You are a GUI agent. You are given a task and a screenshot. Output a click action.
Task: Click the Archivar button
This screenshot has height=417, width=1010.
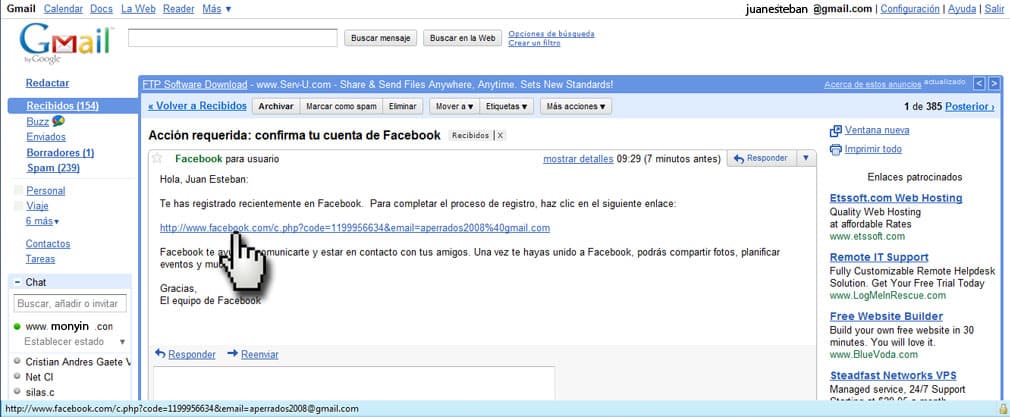tap(276, 106)
